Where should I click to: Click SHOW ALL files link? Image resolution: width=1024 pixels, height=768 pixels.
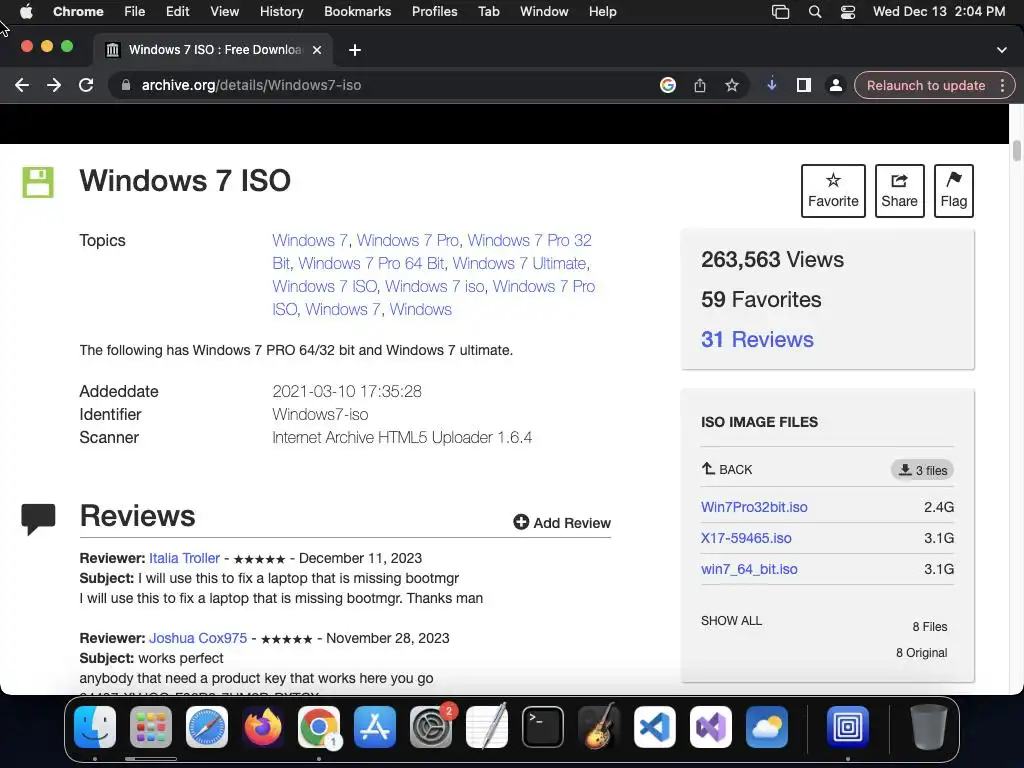731,620
